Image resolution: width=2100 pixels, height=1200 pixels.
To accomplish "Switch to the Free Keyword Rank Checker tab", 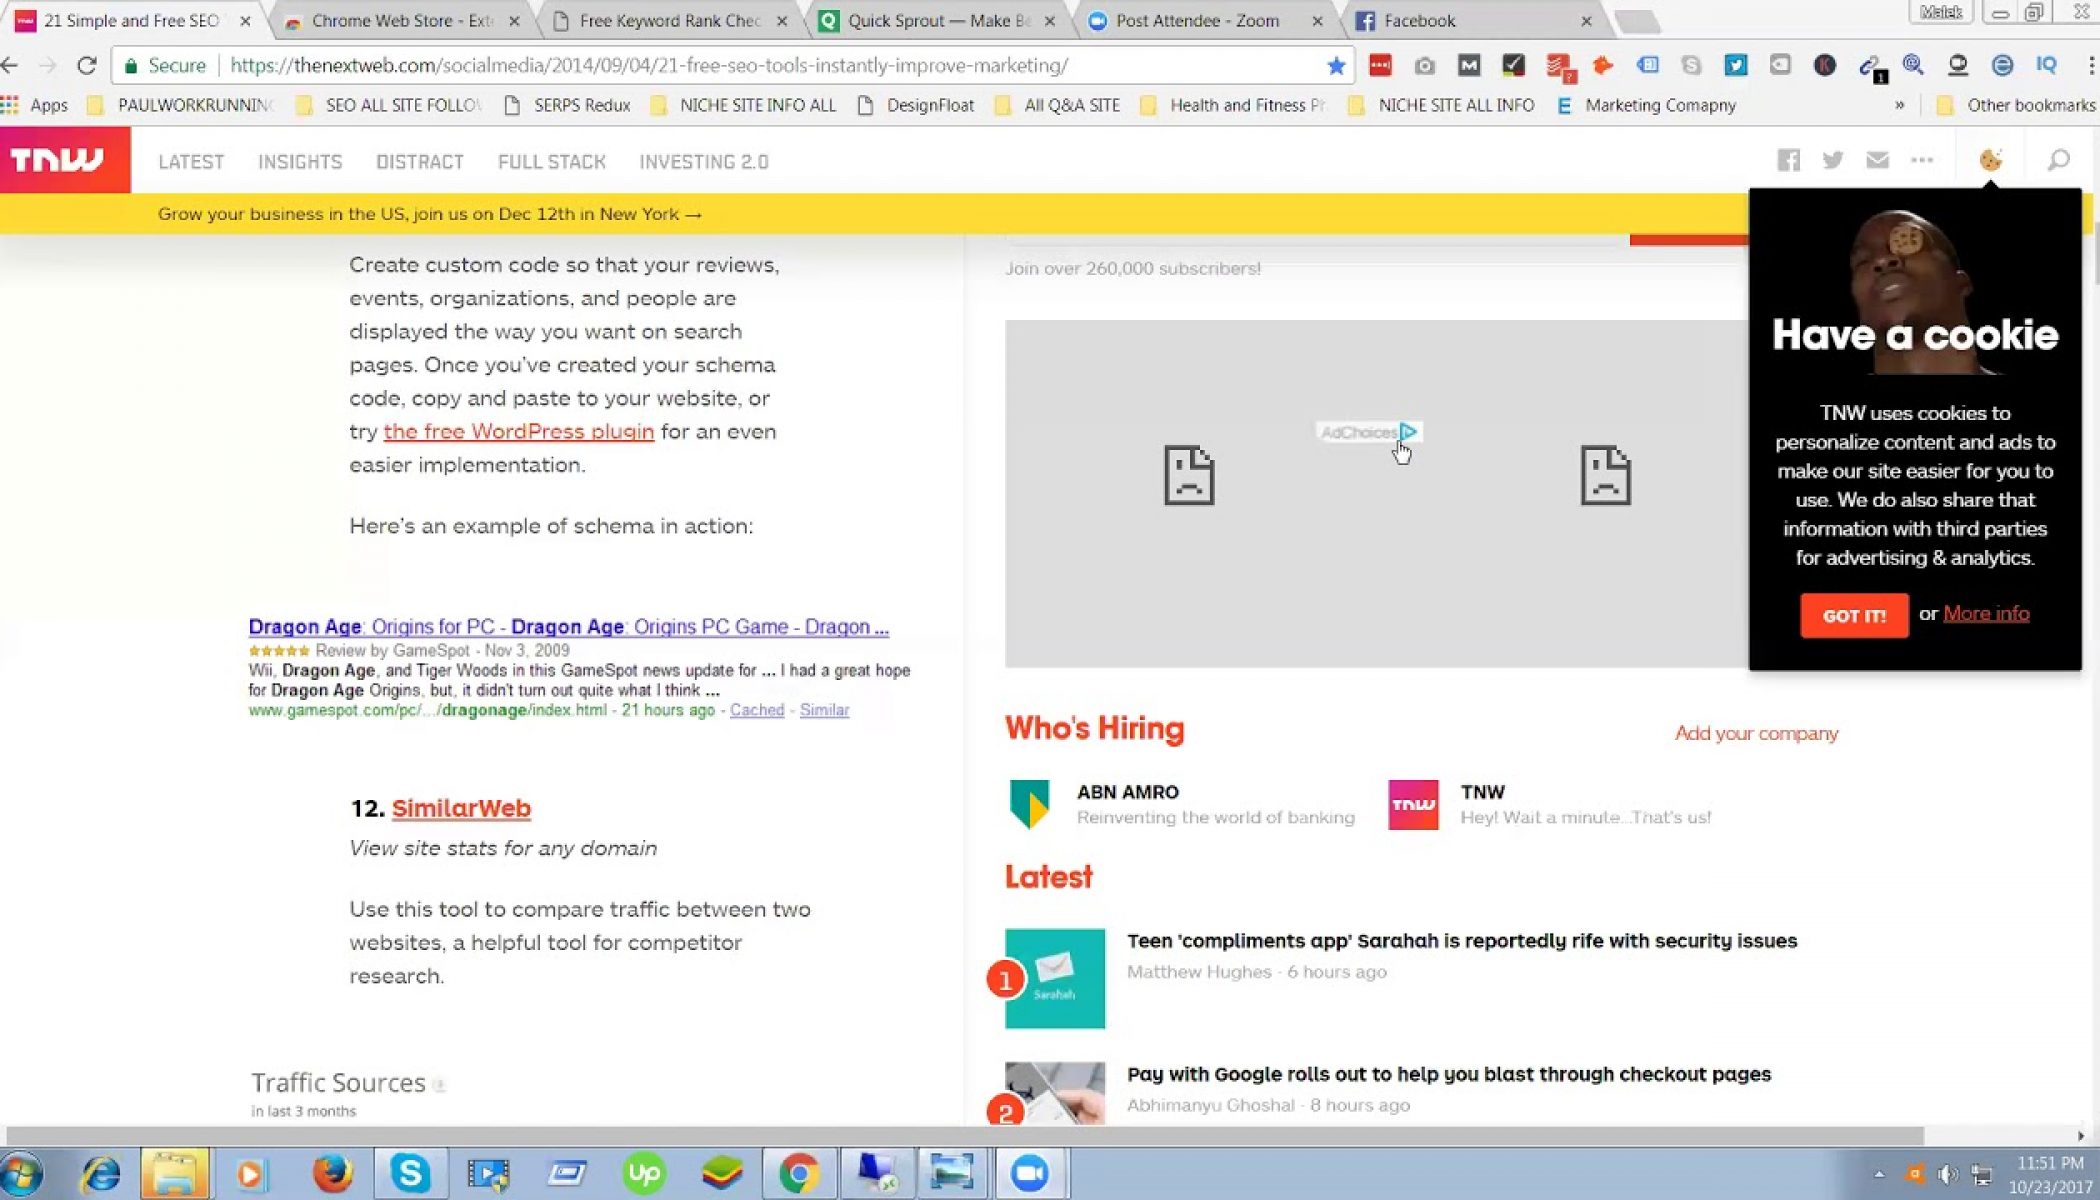I will coord(670,21).
